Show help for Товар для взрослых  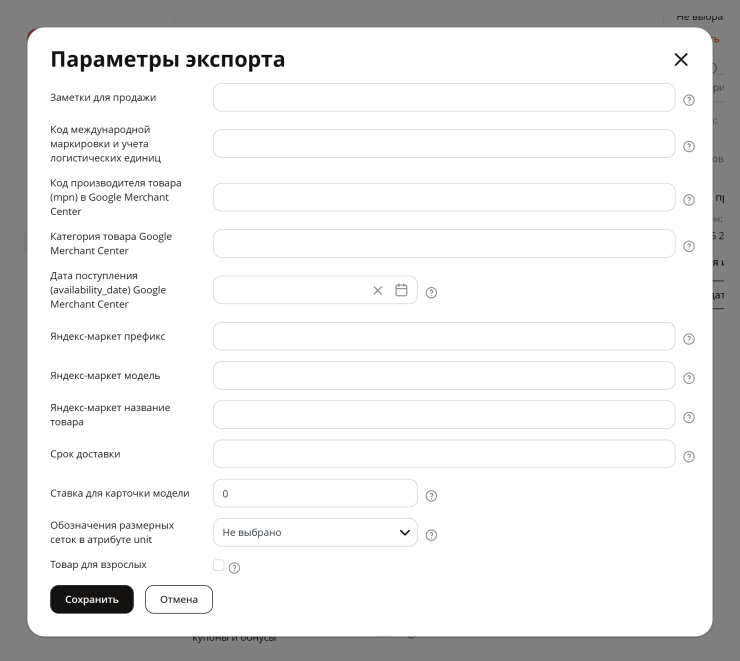coord(234,568)
